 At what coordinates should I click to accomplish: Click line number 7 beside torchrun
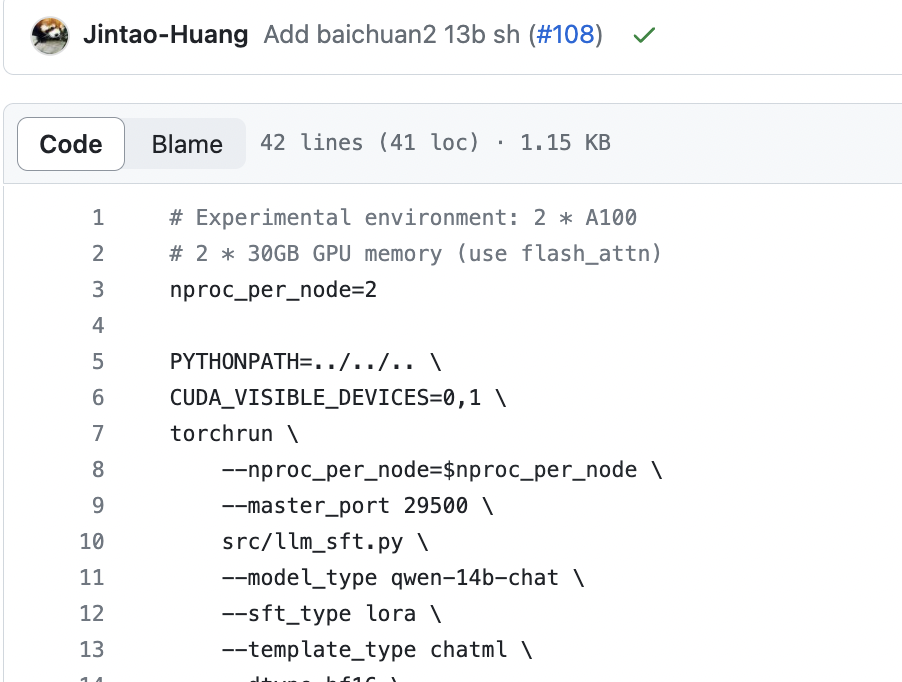tap(97, 434)
